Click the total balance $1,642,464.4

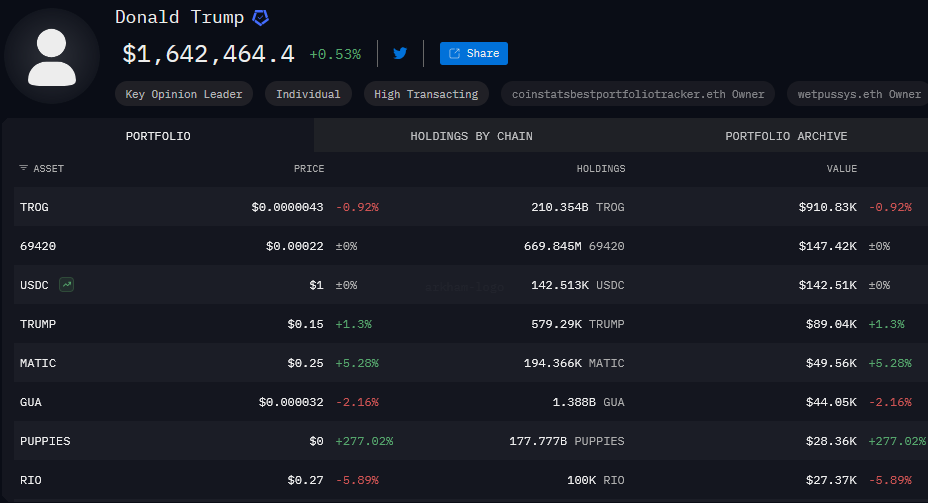tap(208, 54)
